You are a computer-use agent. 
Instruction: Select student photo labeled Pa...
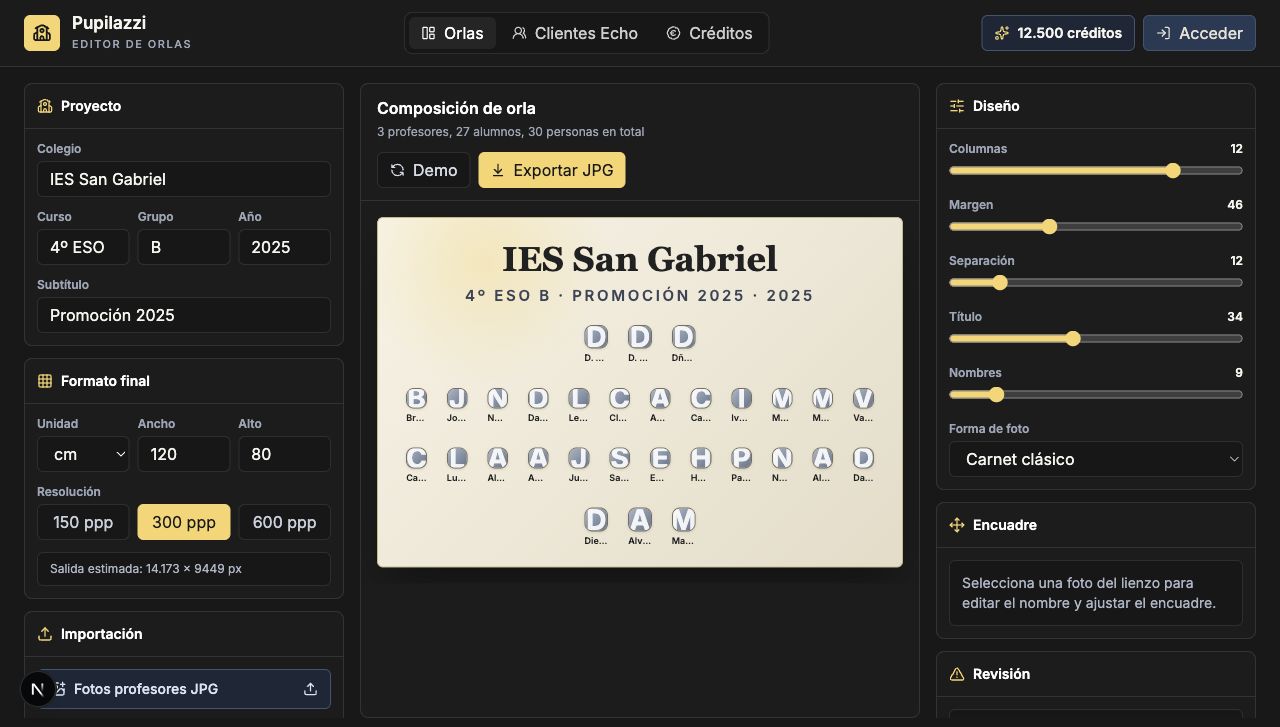point(741,458)
